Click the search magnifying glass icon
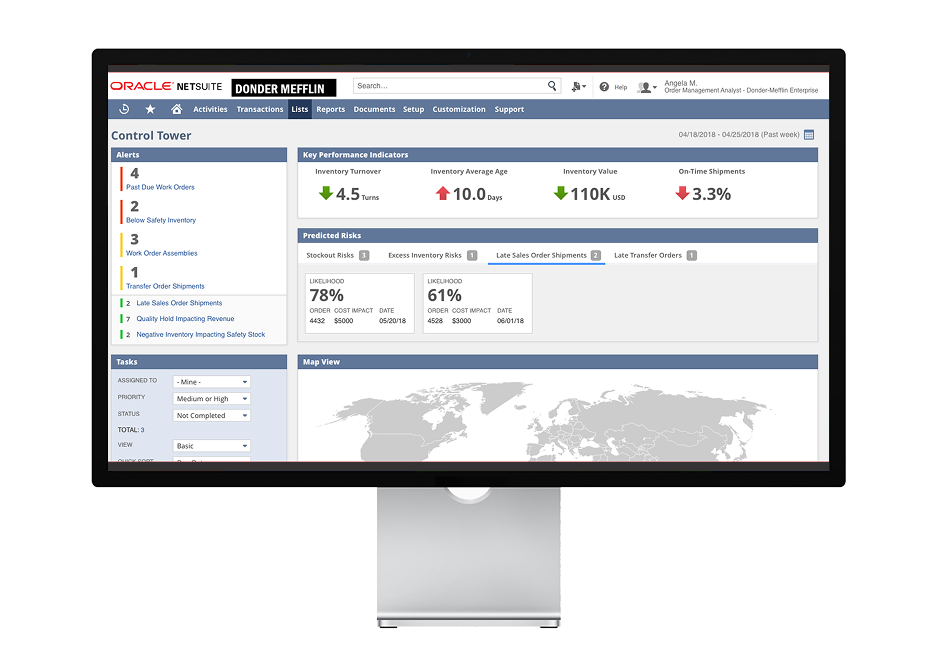 [x=552, y=86]
